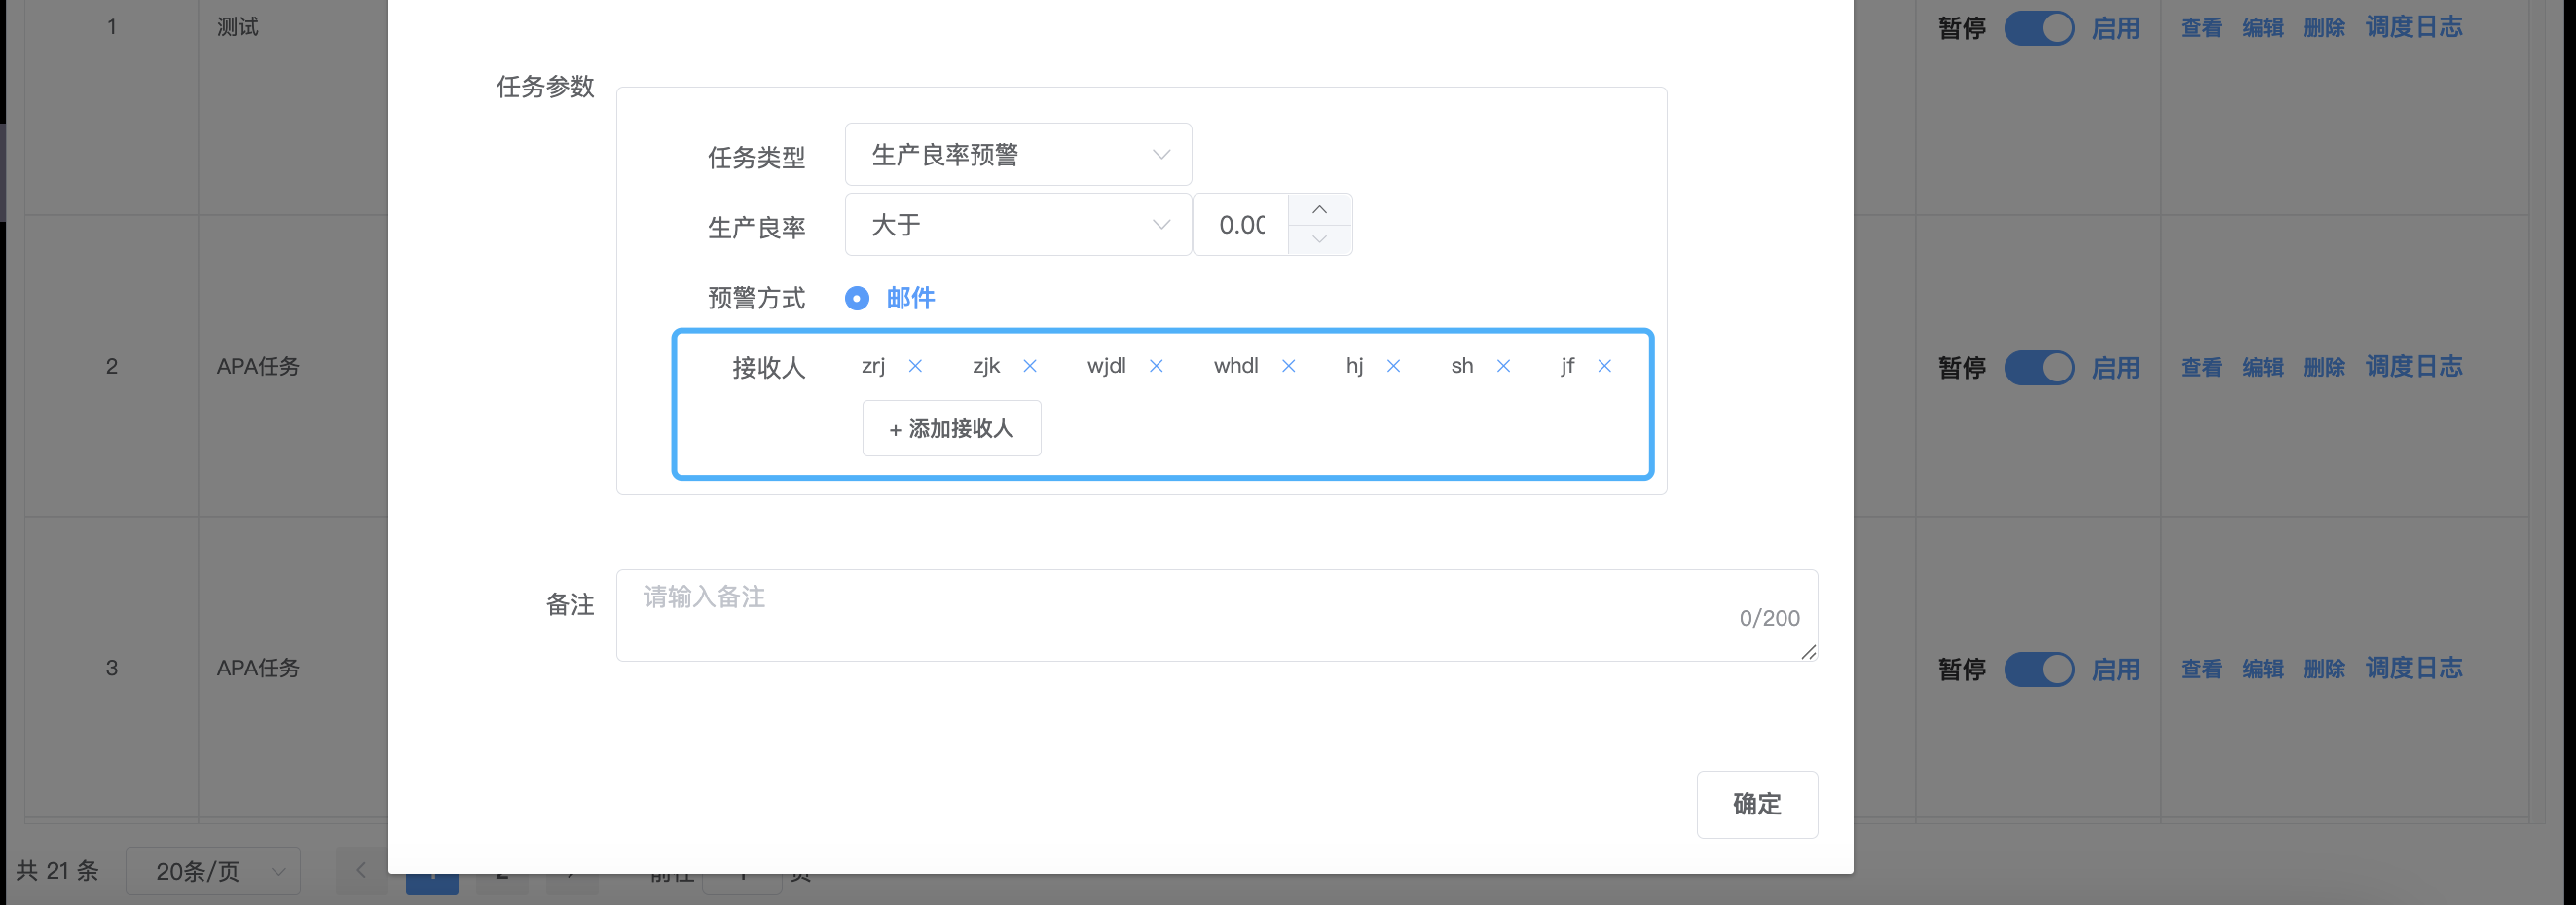
Task: Delete wjdl from the recipient list
Action: pyautogui.click(x=1156, y=366)
